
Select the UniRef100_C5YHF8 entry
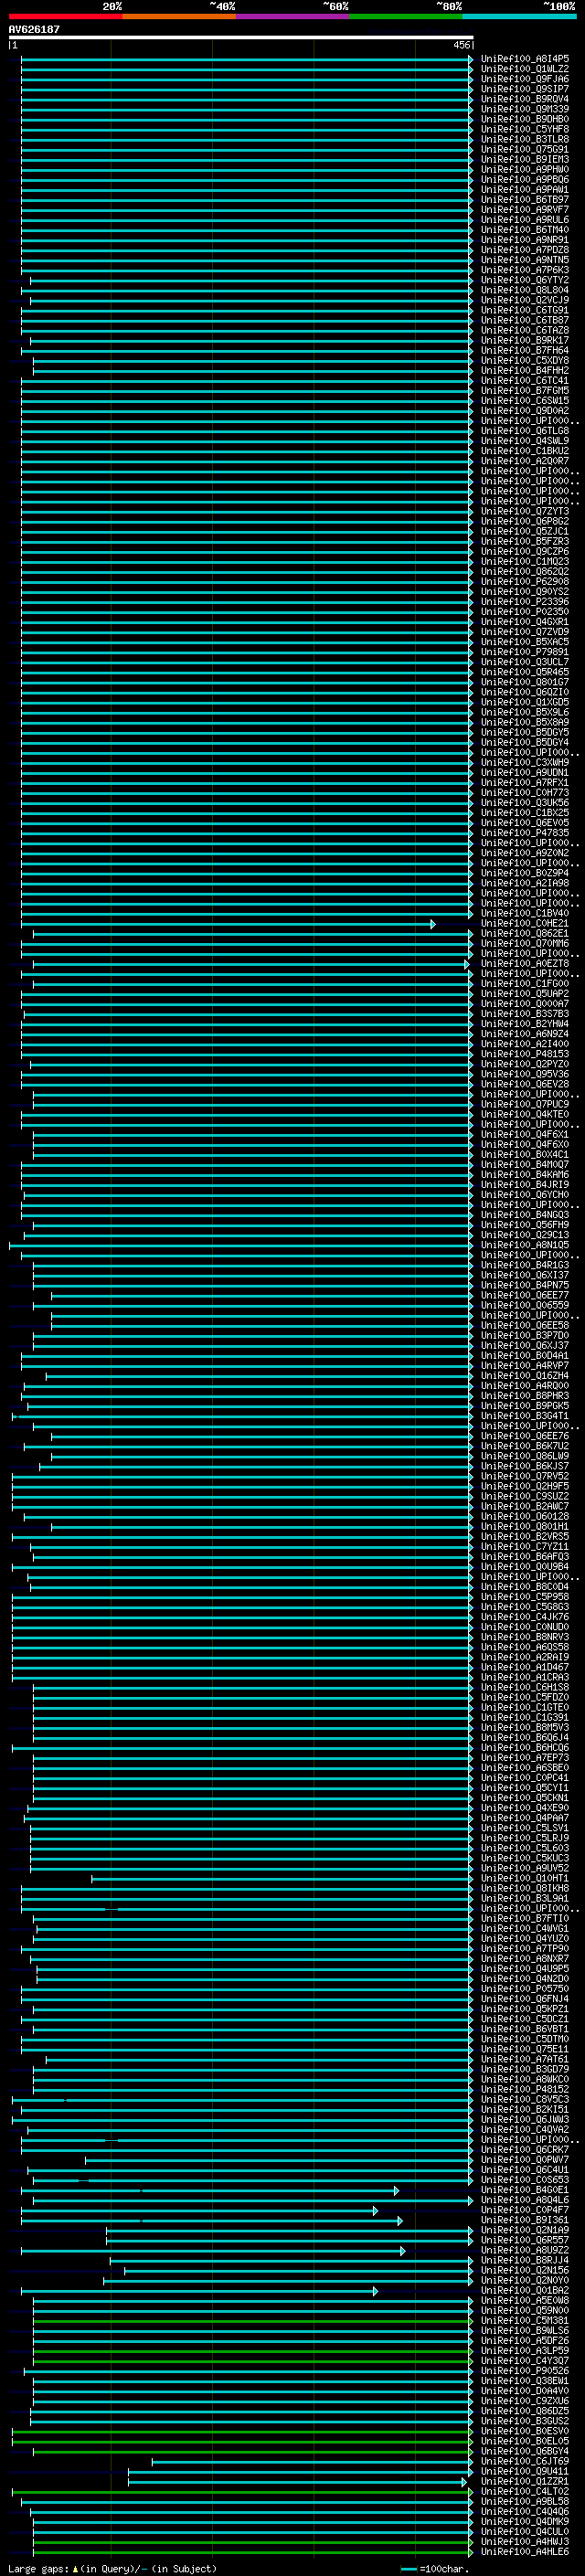coord(525,129)
